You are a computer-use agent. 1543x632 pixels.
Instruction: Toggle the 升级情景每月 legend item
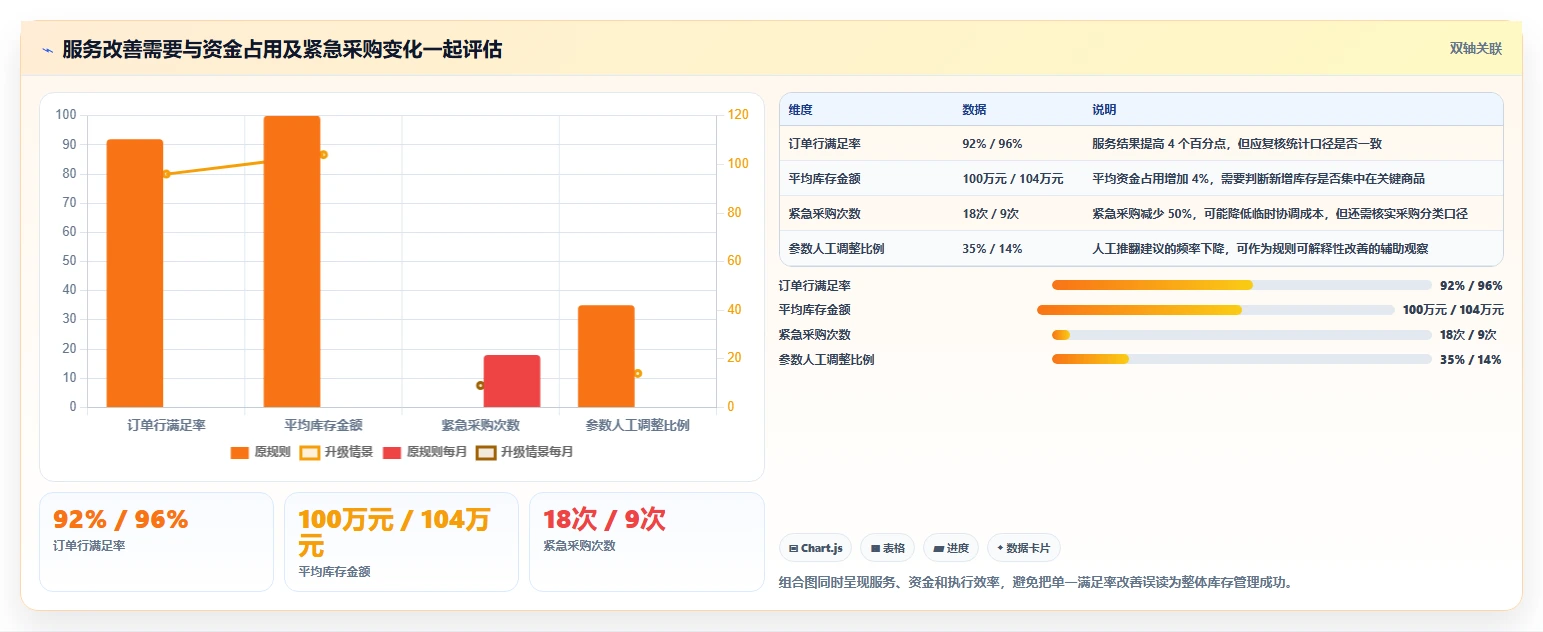click(x=525, y=452)
